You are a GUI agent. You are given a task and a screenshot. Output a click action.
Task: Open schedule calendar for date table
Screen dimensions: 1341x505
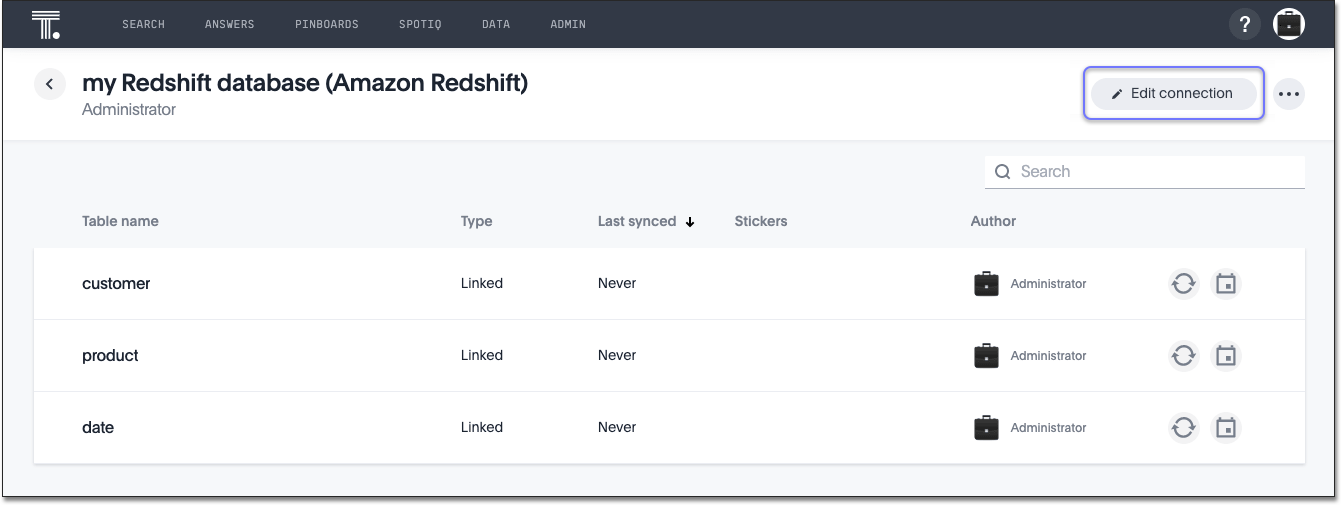(x=1226, y=428)
